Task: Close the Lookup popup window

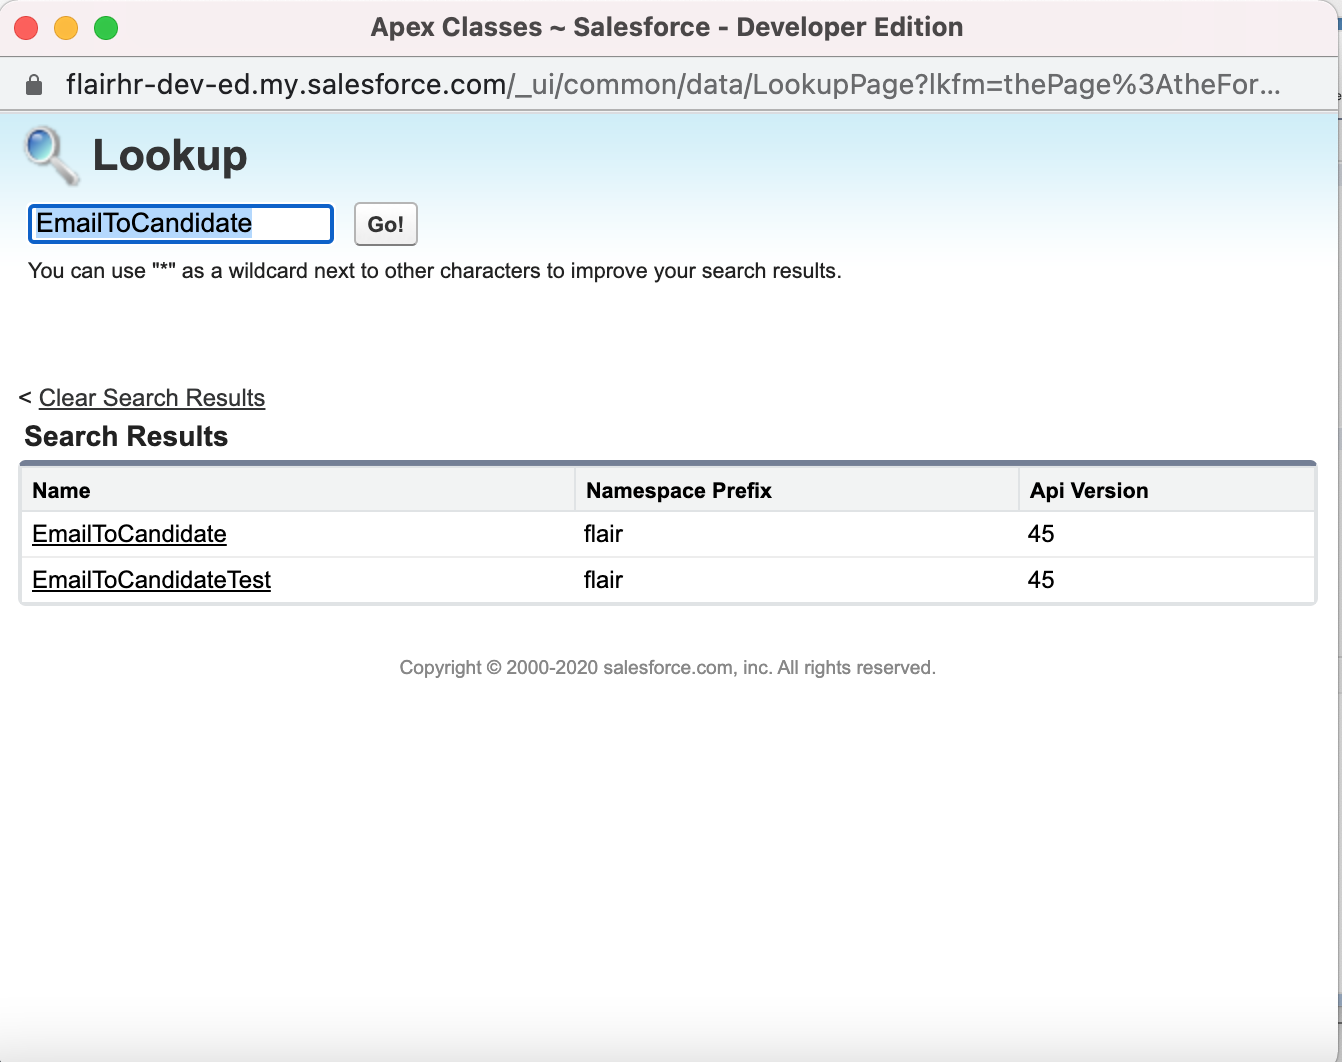Action: pyautogui.click(x=27, y=28)
